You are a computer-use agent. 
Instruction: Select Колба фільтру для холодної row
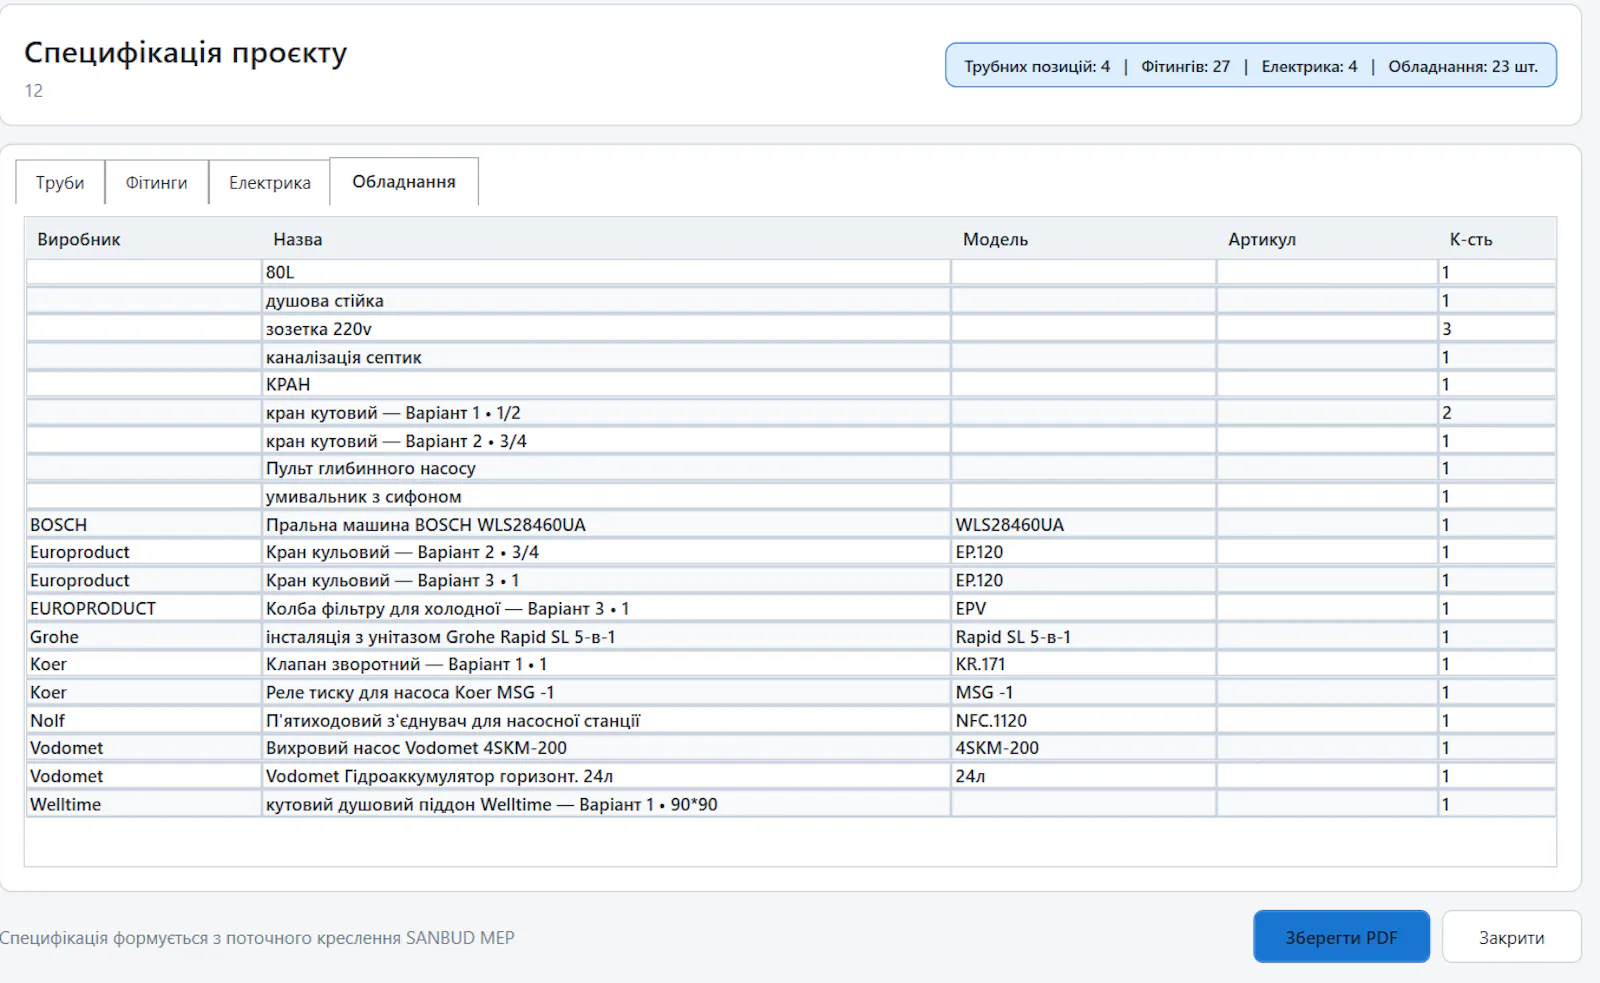[x=791, y=608]
